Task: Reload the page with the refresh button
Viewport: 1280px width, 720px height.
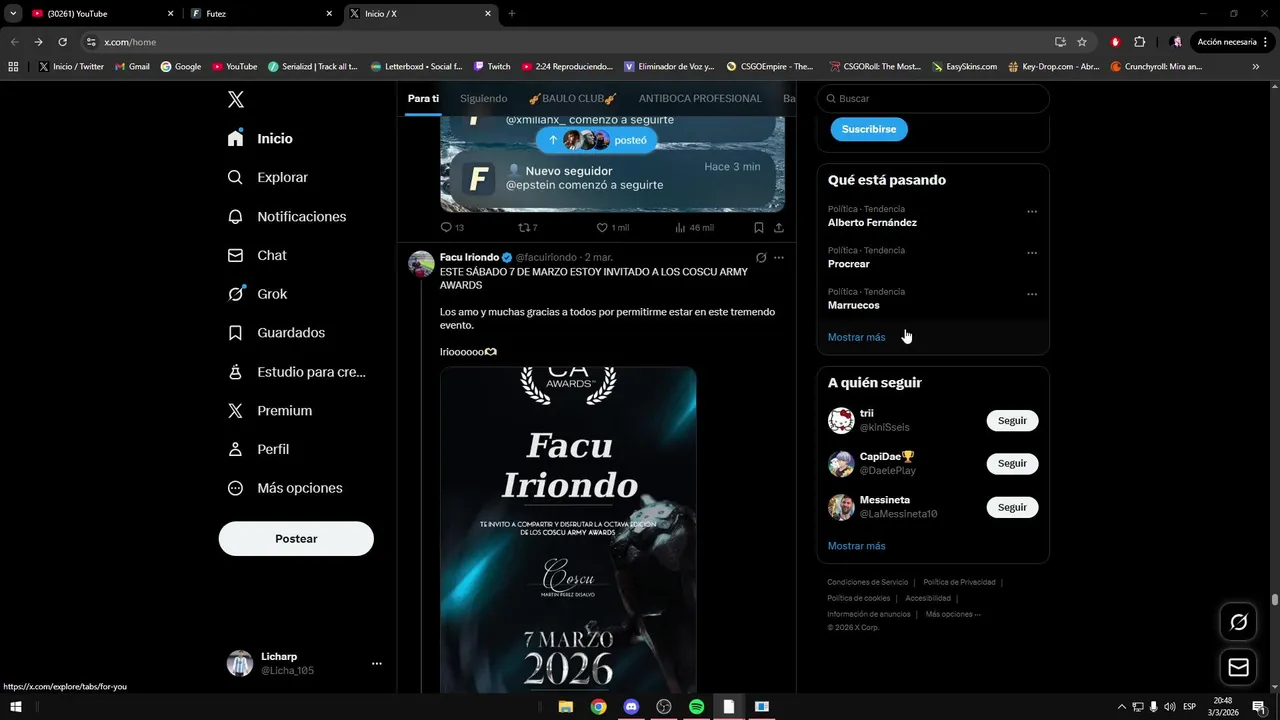Action: pos(62,42)
